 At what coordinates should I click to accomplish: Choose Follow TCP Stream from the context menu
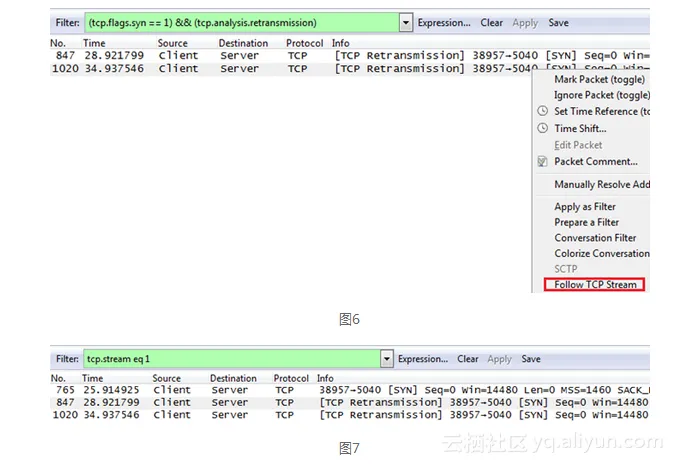coord(595,285)
